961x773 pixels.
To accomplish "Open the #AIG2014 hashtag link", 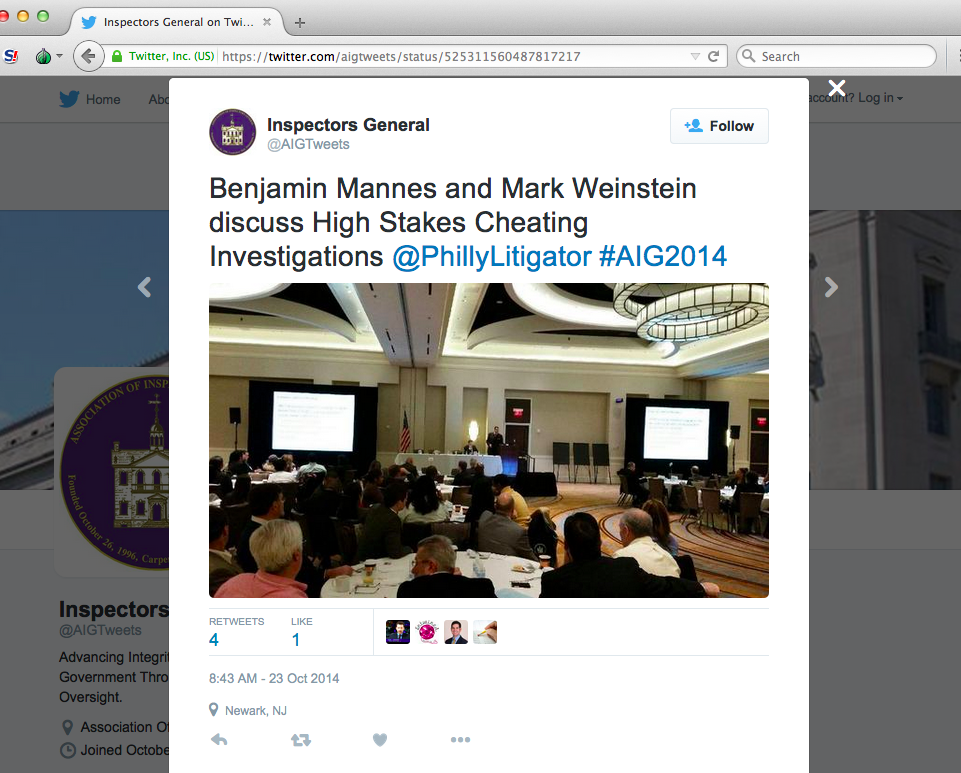I will coord(662,257).
